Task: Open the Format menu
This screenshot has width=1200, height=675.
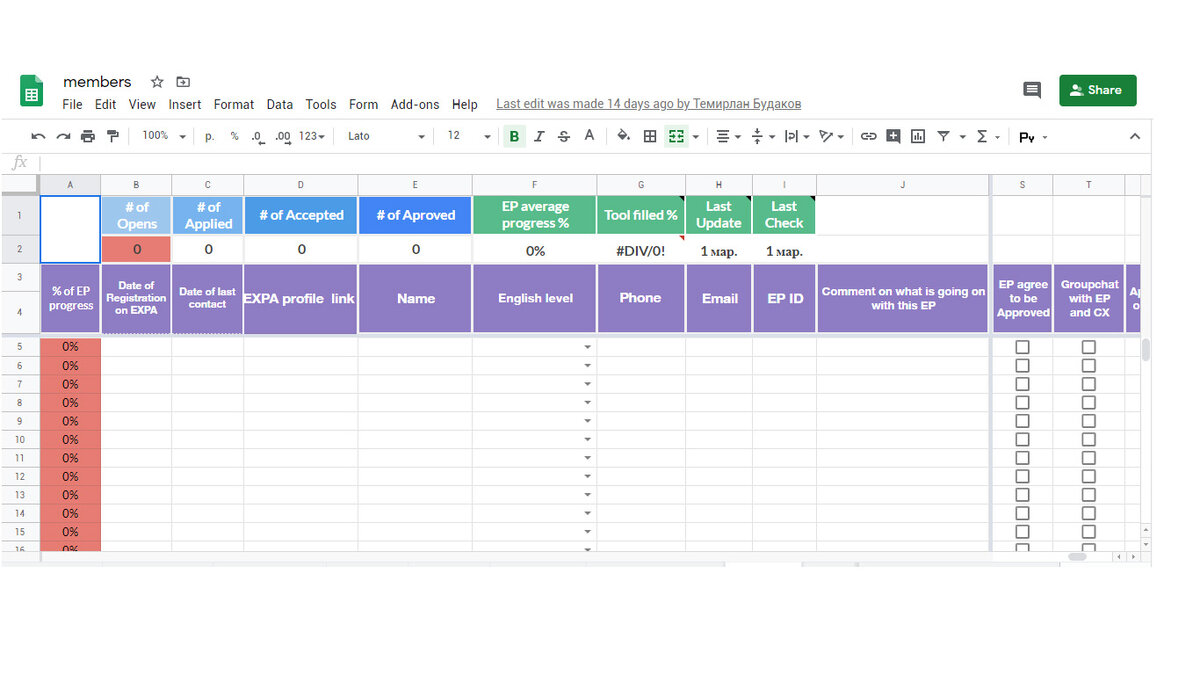Action: click(234, 104)
